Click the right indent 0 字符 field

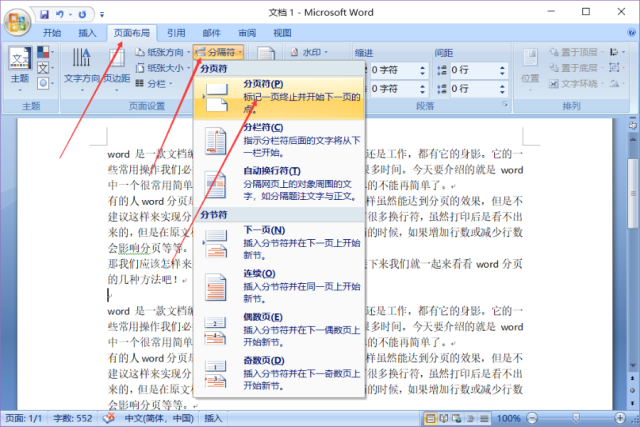click(393, 89)
